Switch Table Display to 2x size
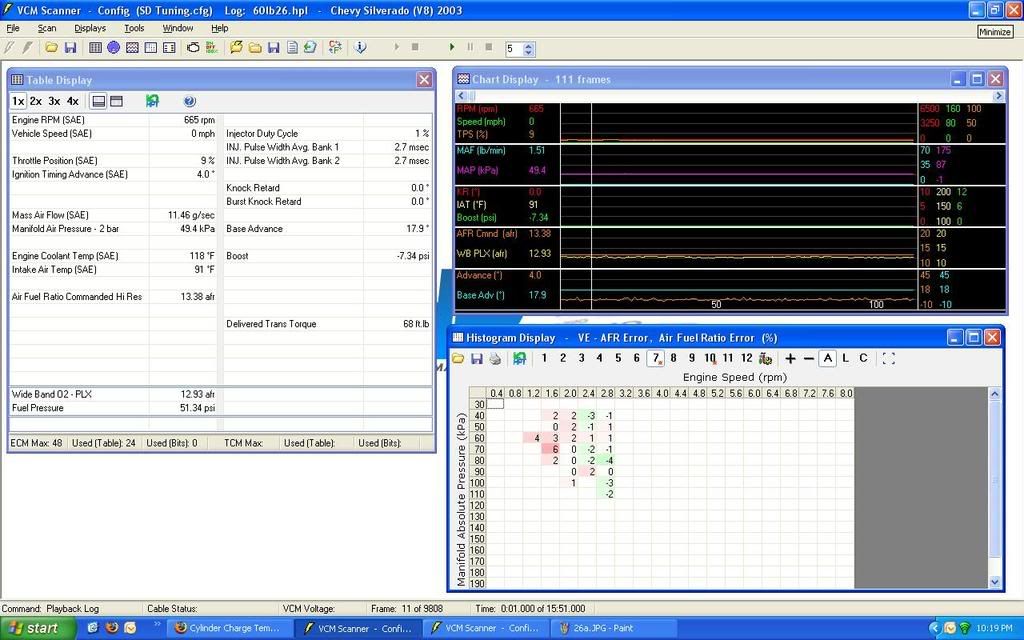This screenshot has height=640, width=1024. pyautogui.click(x=36, y=101)
